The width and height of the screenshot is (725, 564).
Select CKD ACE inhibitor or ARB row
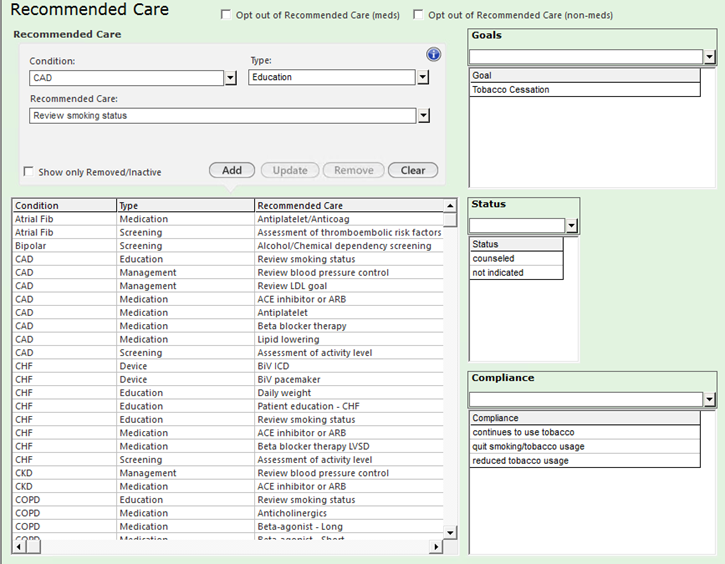tap(228, 487)
